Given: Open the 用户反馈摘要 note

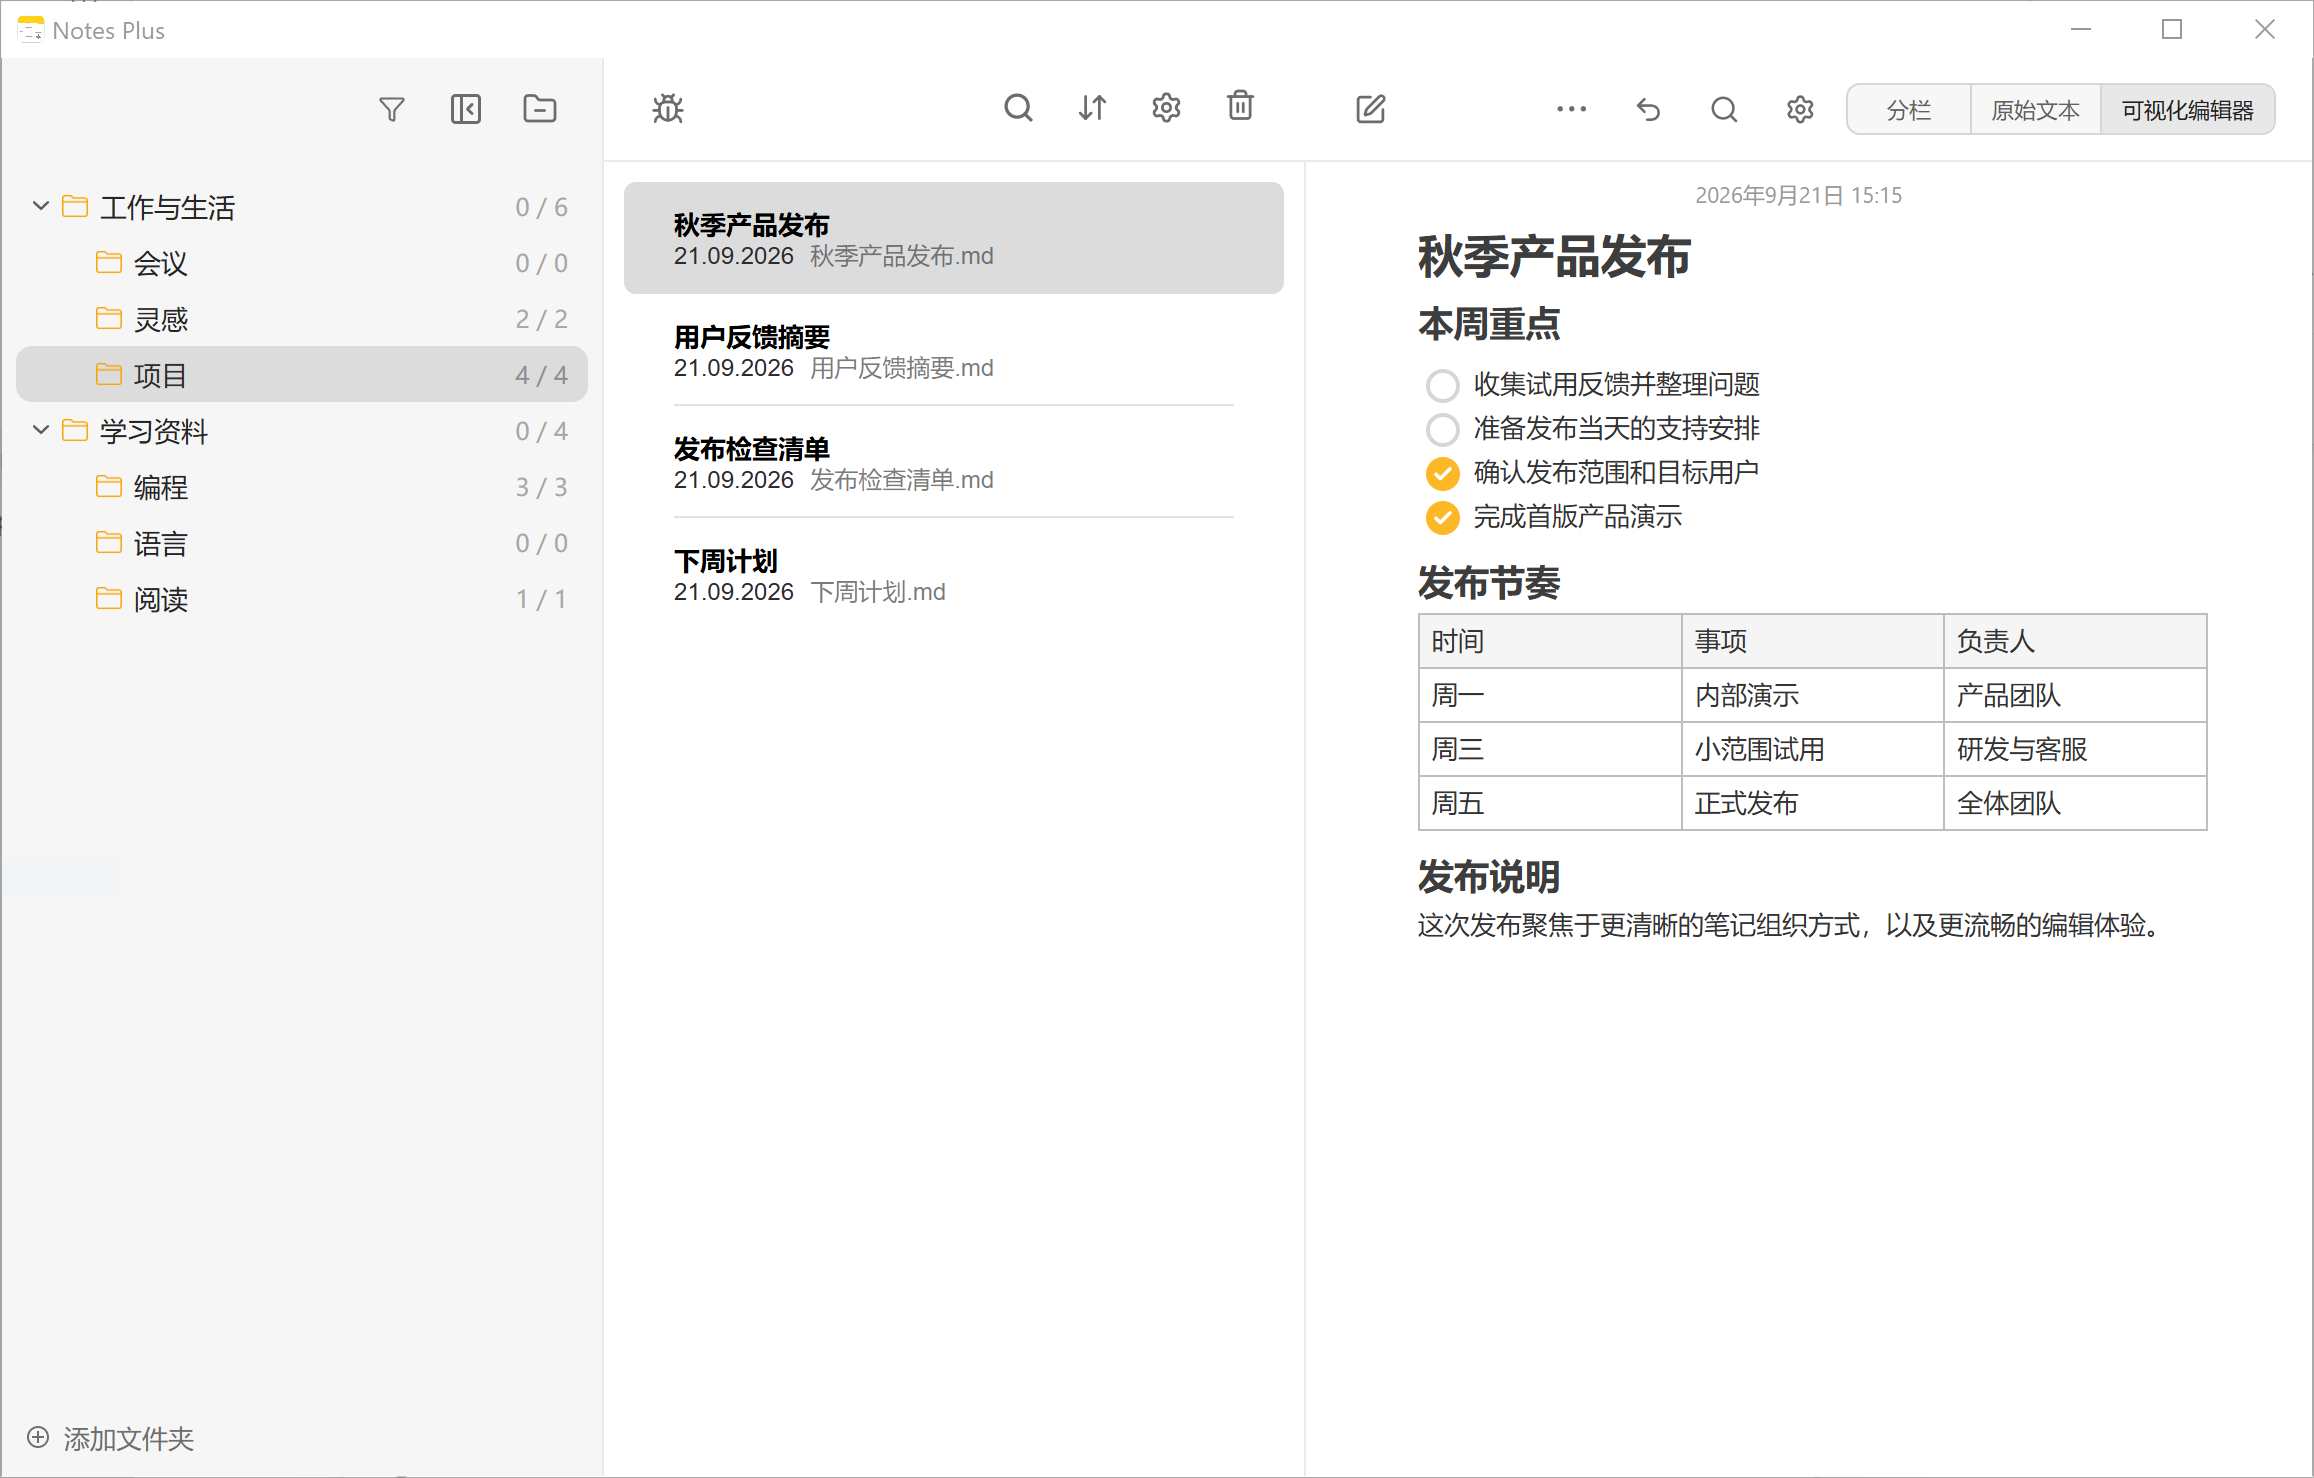Looking at the screenshot, I should tap(953, 351).
